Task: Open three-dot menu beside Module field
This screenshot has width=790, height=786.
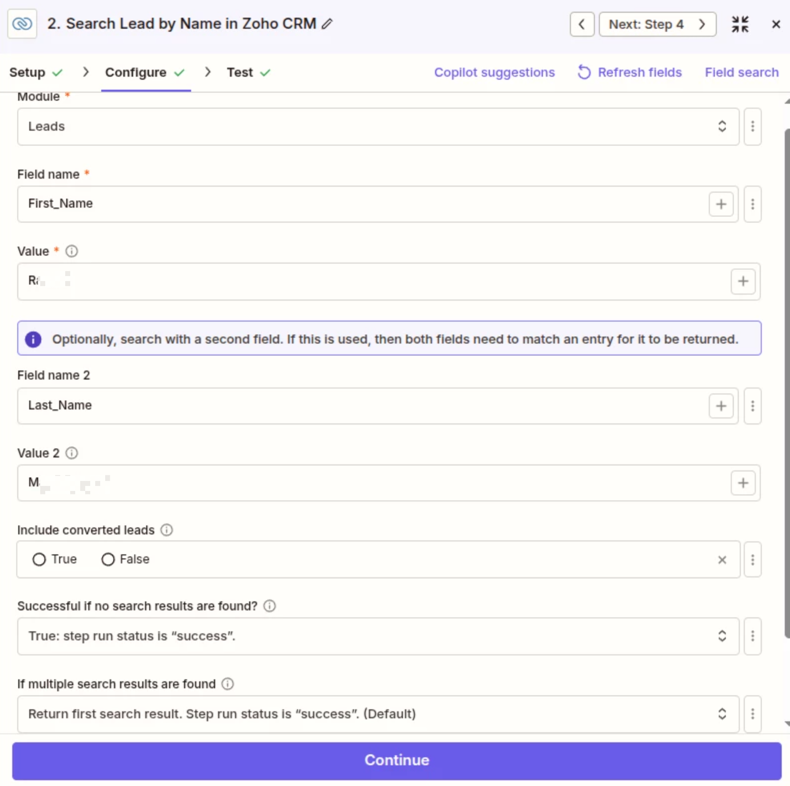Action: 753,127
